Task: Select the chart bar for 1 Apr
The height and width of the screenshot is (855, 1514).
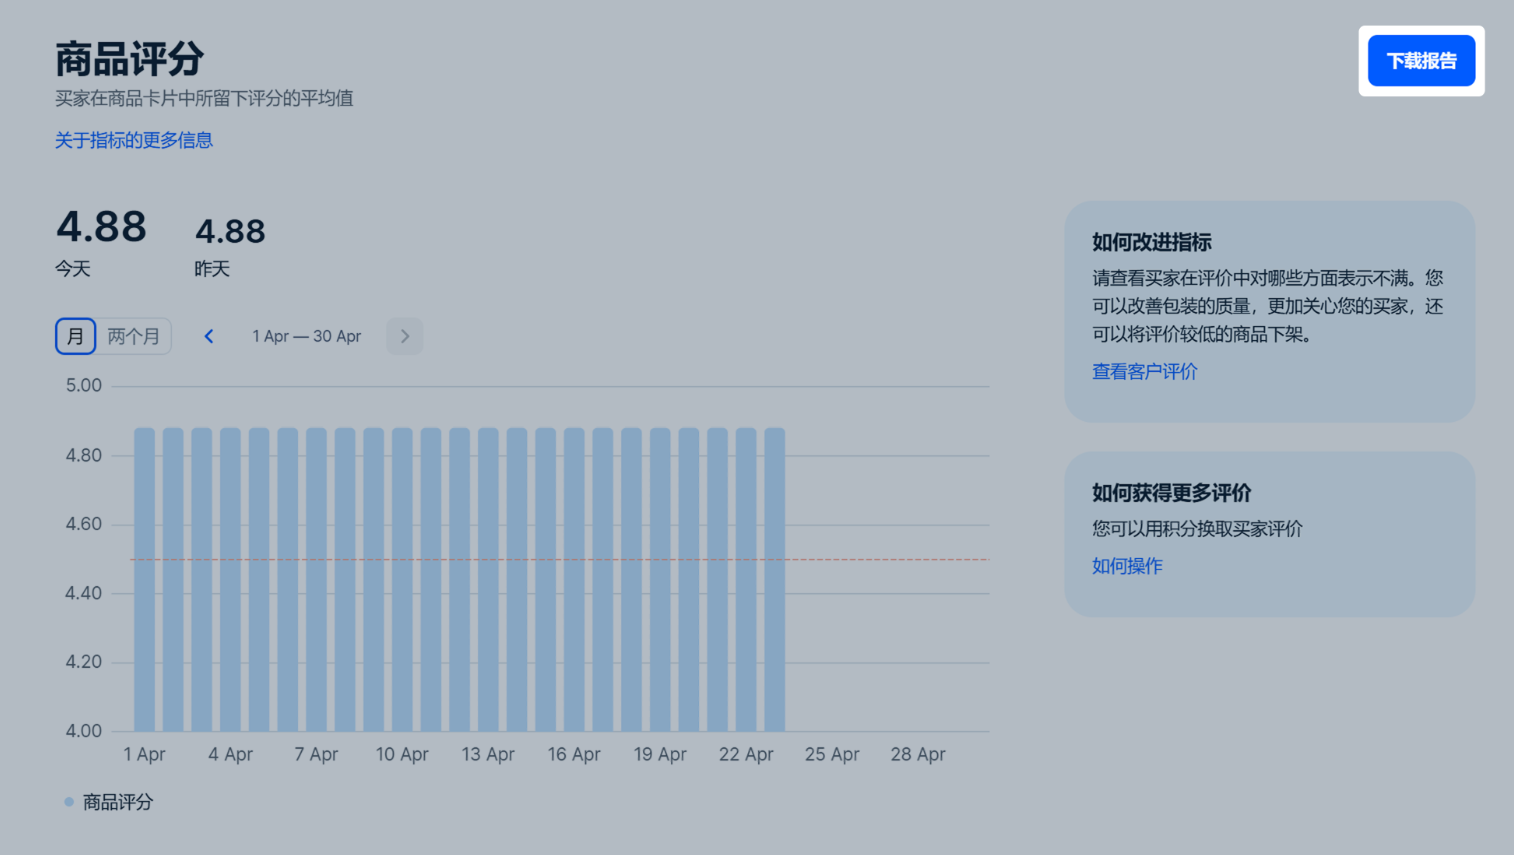Action: [145, 580]
